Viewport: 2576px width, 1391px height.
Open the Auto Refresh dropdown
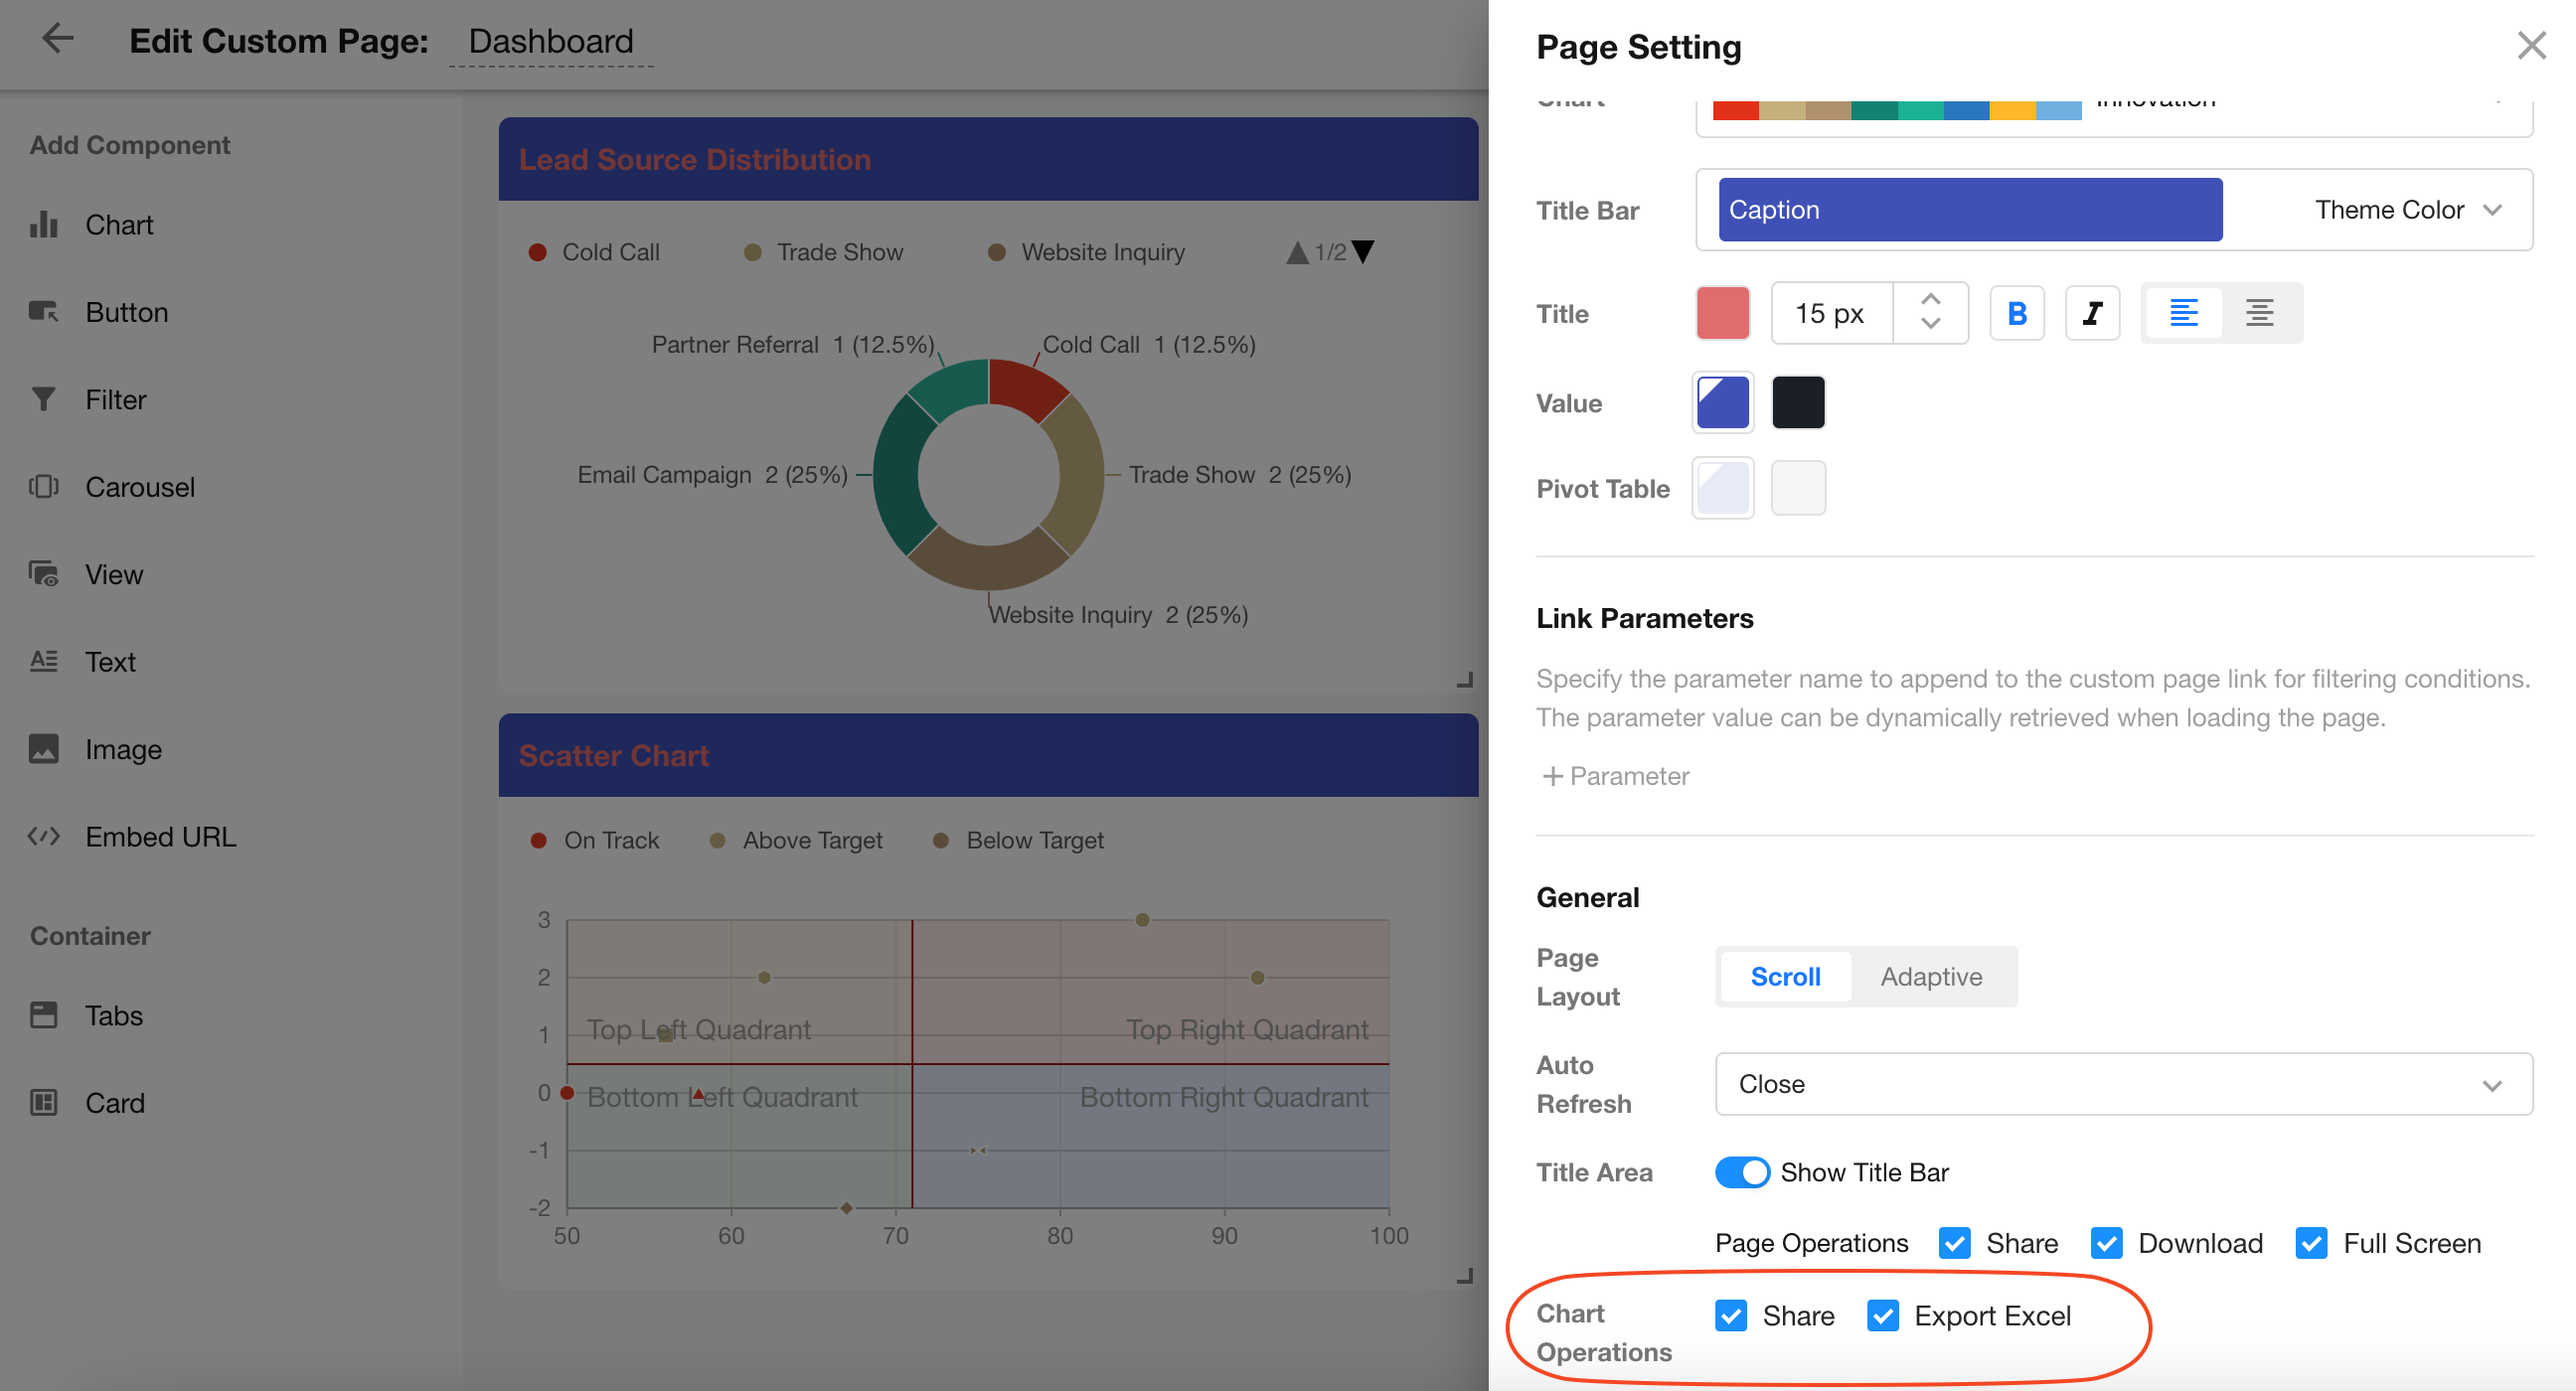point(2123,1084)
